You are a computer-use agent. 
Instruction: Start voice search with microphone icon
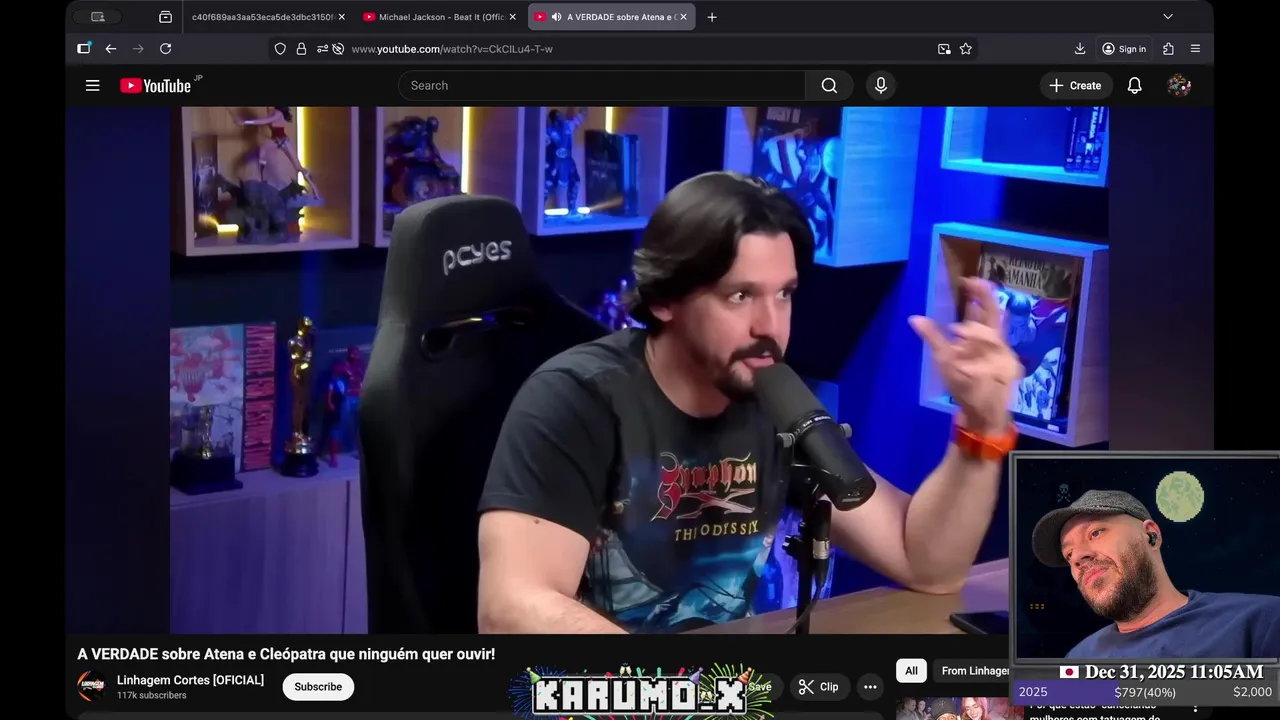pyautogui.click(x=881, y=86)
